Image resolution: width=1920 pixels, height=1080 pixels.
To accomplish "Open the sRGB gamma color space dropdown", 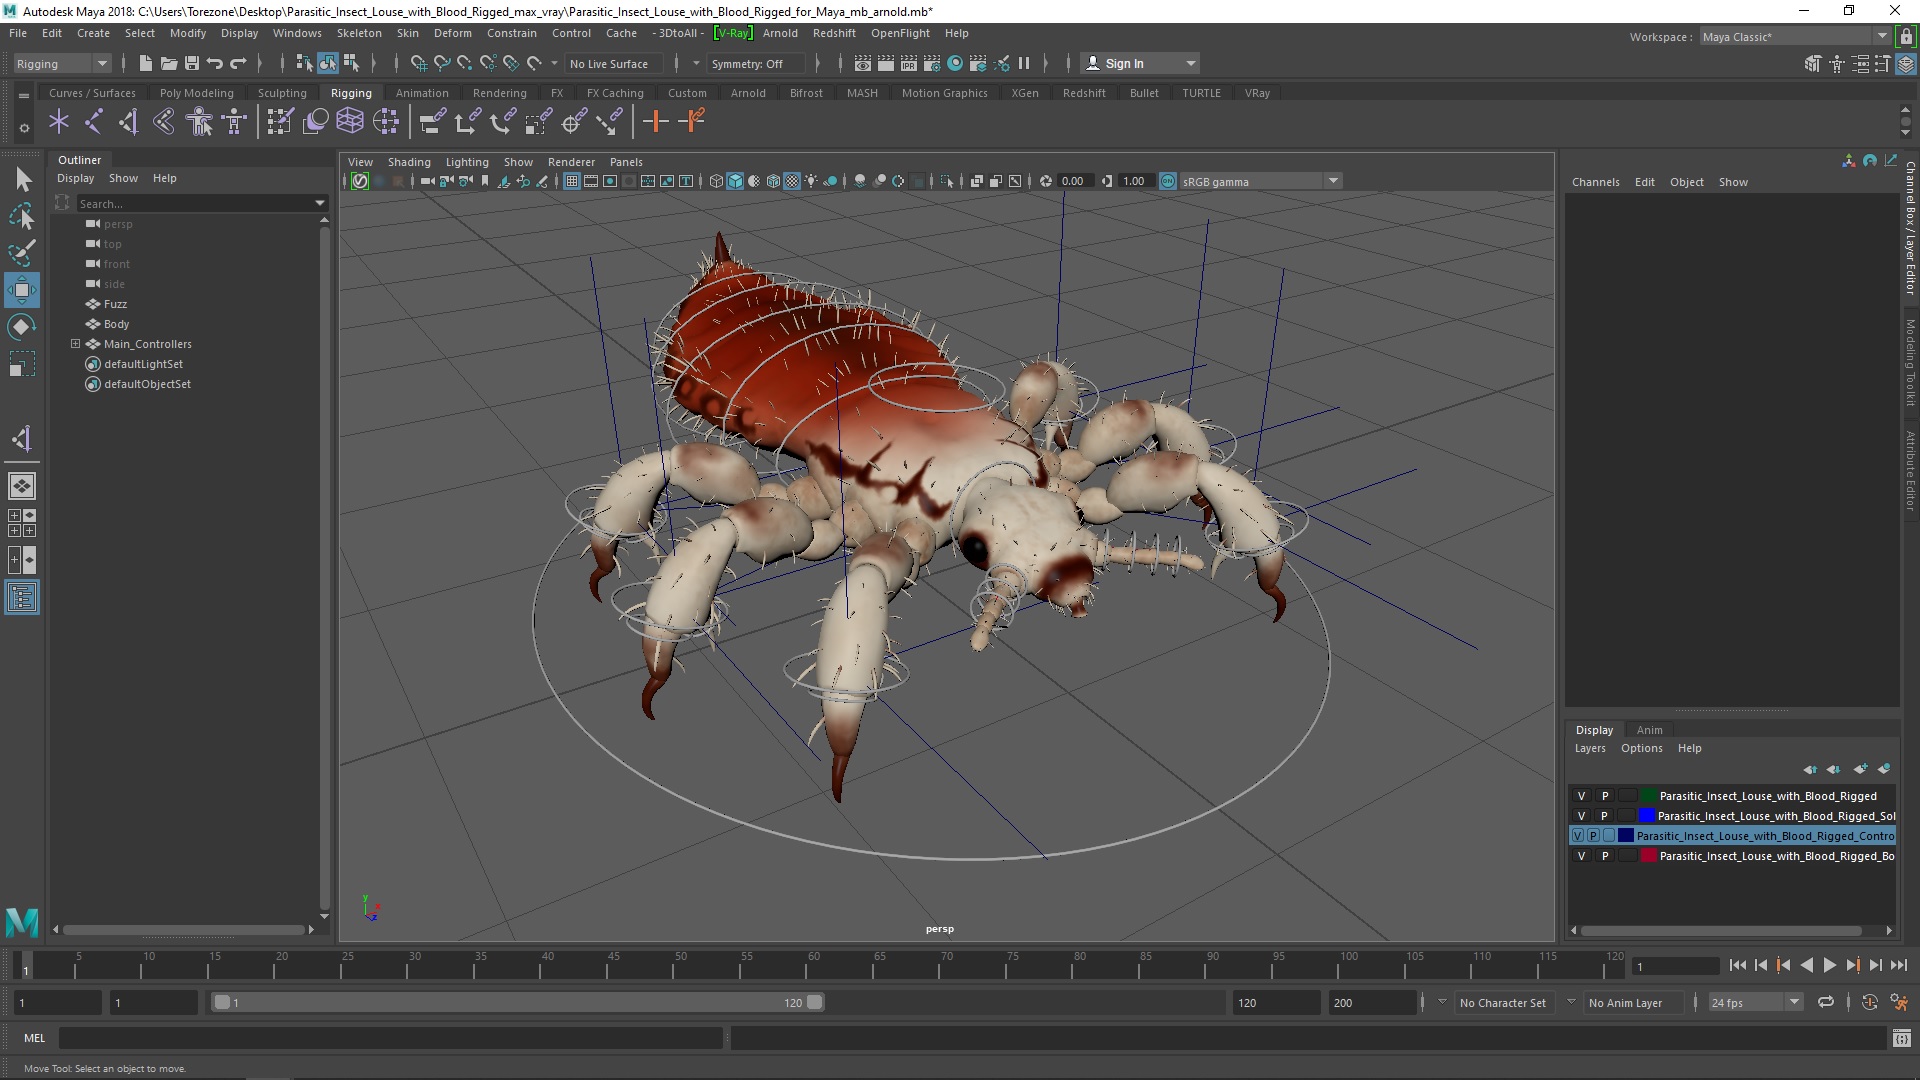I will coord(1259,181).
